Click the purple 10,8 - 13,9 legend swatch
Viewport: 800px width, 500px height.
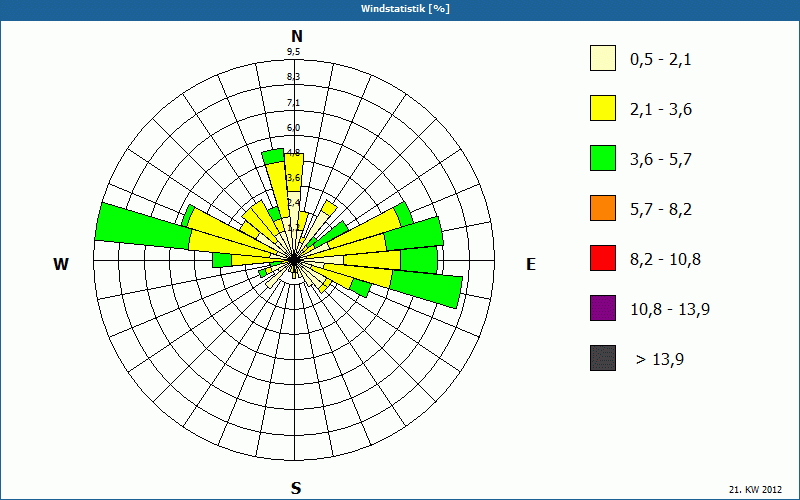pyautogui.click(x=603, y=308)
